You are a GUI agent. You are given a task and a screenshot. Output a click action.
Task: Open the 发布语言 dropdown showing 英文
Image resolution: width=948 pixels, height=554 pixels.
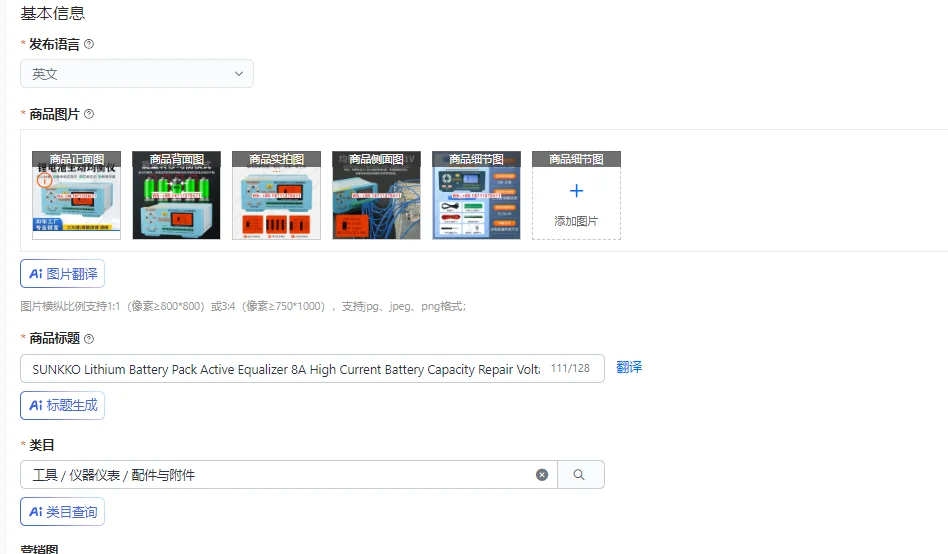137,74
